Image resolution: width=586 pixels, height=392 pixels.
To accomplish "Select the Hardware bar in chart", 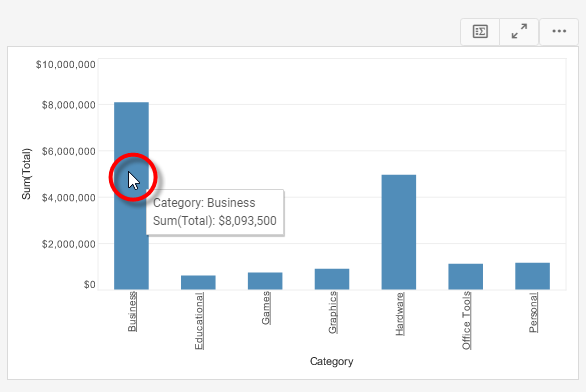I will (399, 232).
